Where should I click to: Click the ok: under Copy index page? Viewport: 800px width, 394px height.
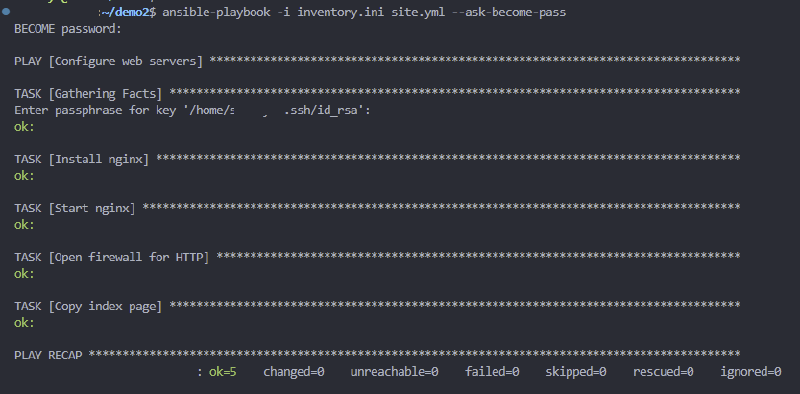24,323
